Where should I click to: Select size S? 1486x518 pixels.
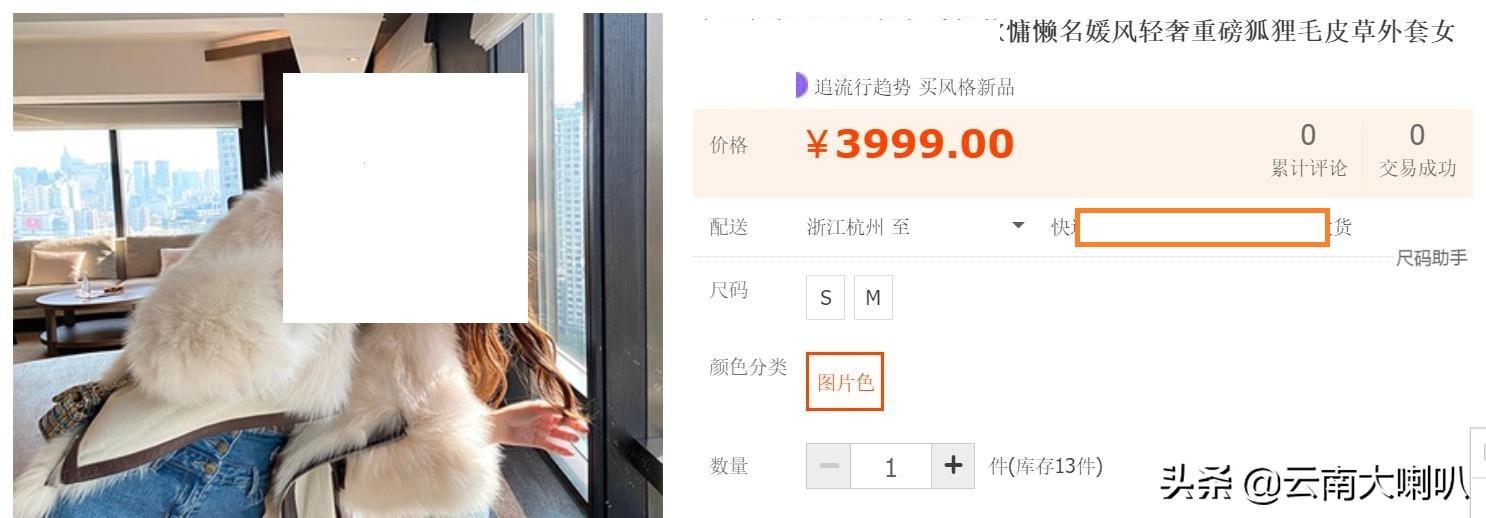(826, 298)
